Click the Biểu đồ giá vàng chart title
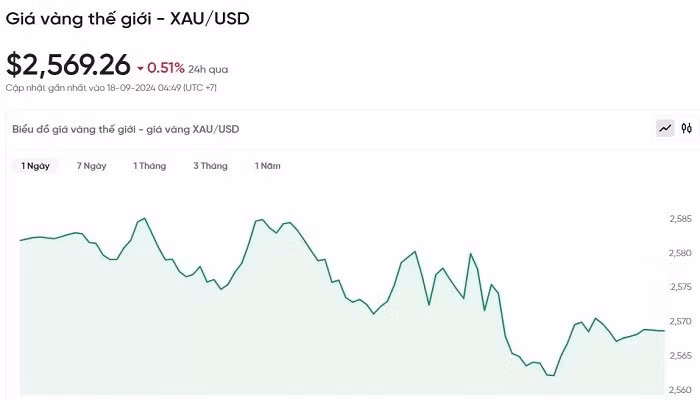The width and height of the screenshot is (700, 400). click(x=125, y=129)
